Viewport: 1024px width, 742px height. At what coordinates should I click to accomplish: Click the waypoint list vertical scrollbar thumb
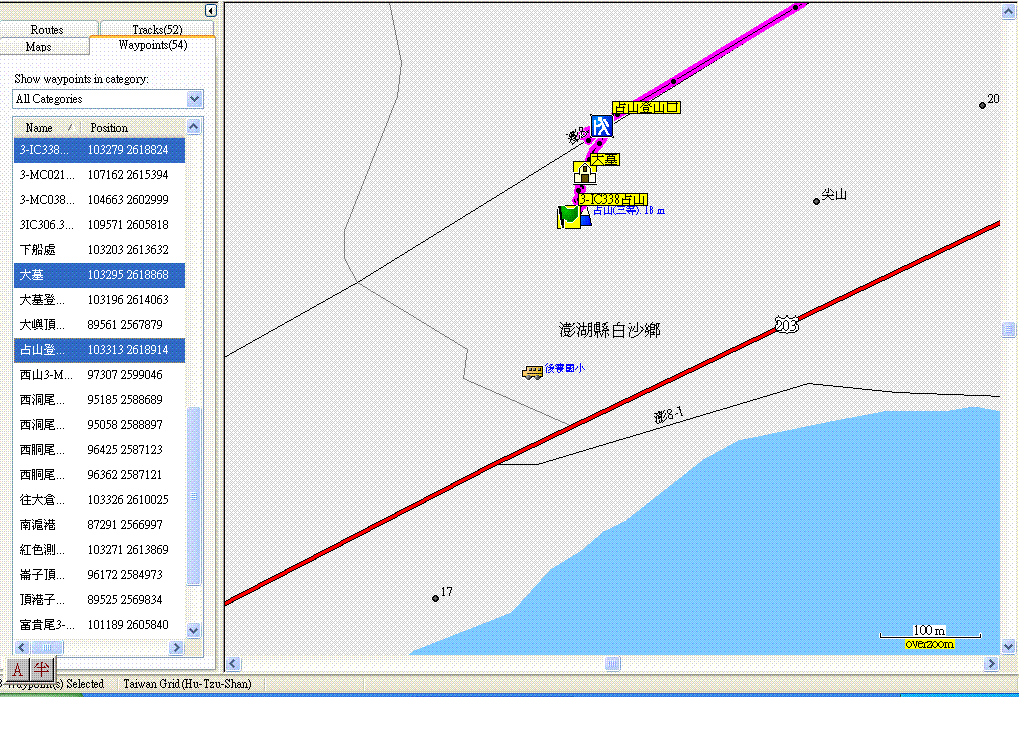tap(193, 496)
